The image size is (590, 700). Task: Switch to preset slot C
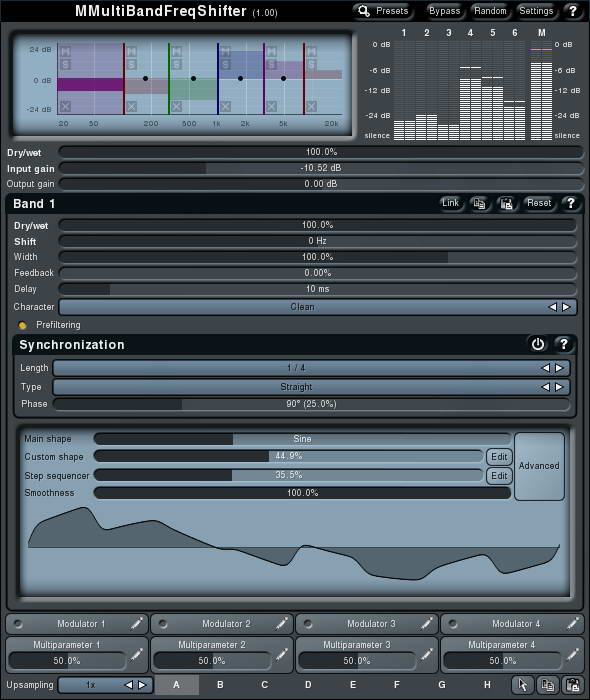click(265, 684)
